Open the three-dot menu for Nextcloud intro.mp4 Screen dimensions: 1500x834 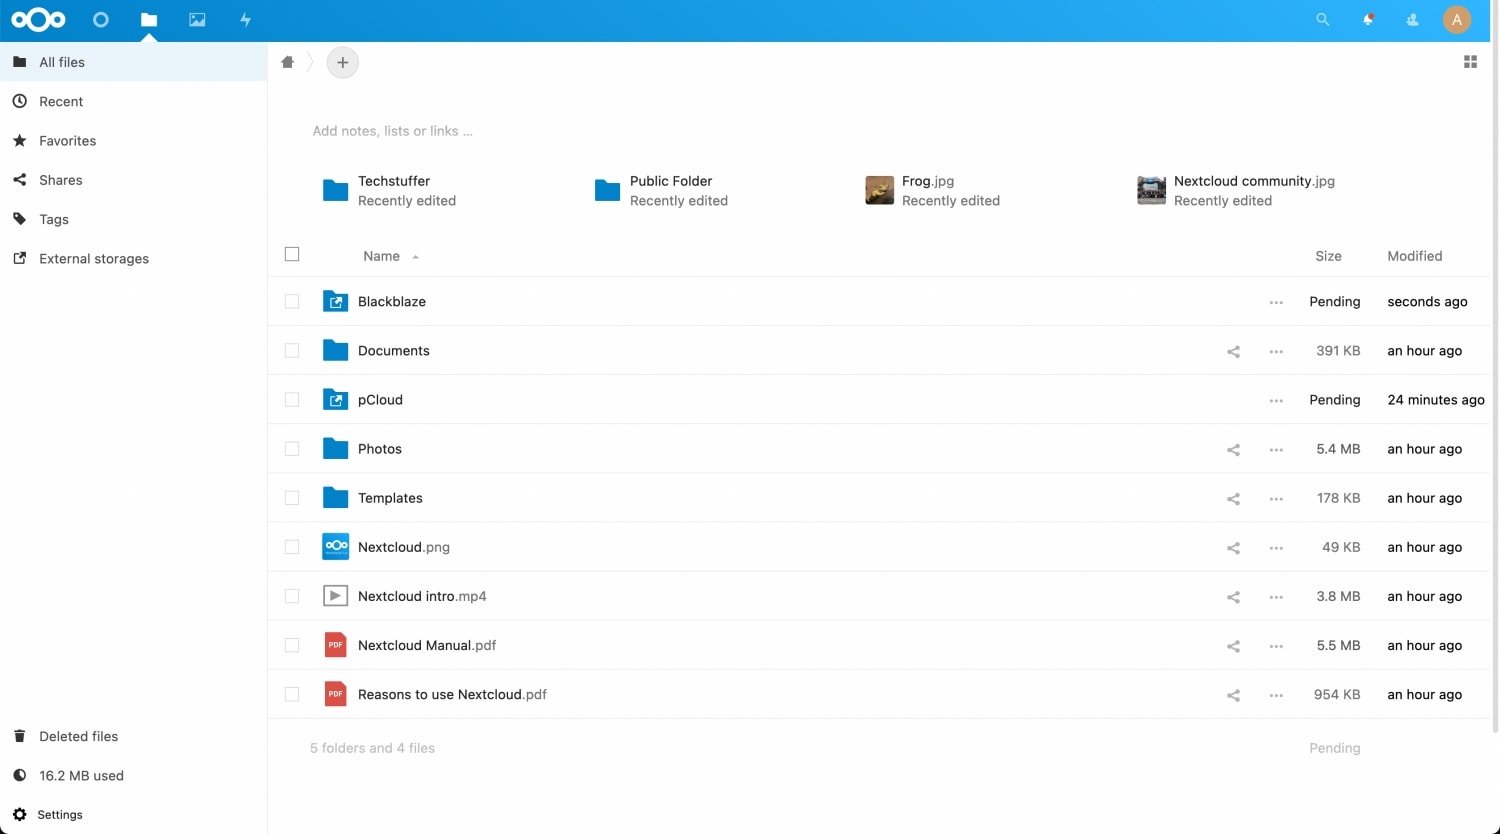point(1276,596)
